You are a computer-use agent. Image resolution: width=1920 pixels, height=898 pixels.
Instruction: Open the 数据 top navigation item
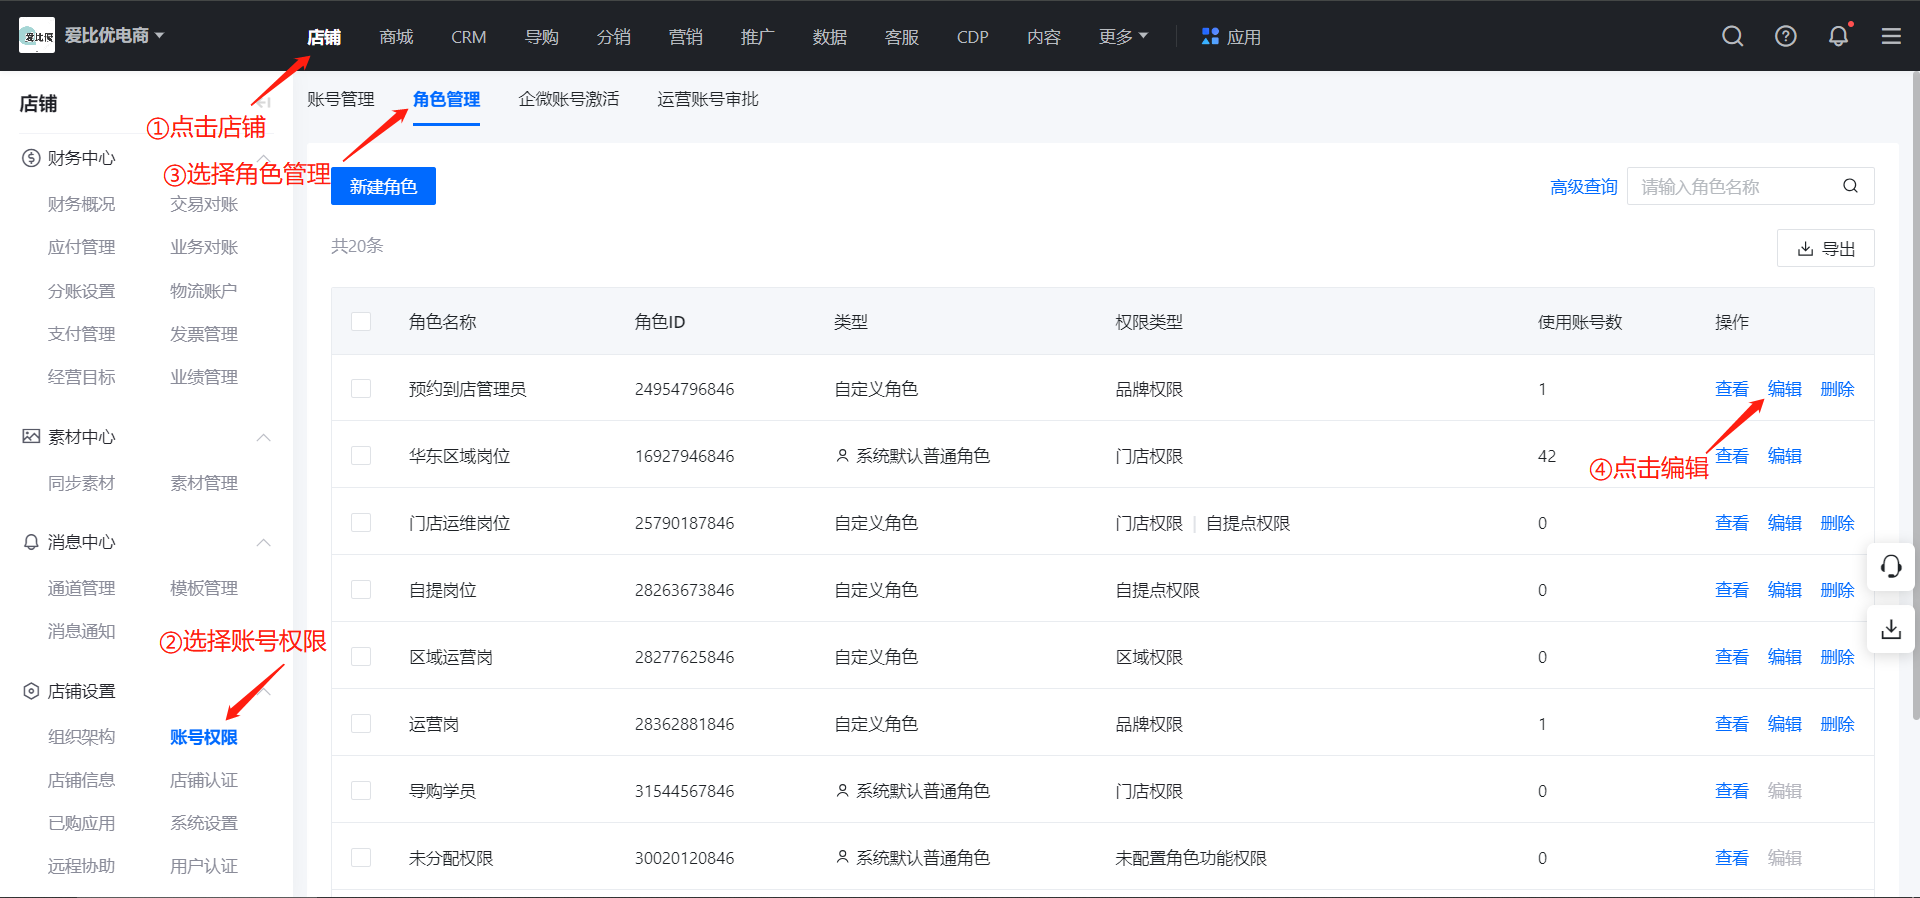[x=829, y=36]
